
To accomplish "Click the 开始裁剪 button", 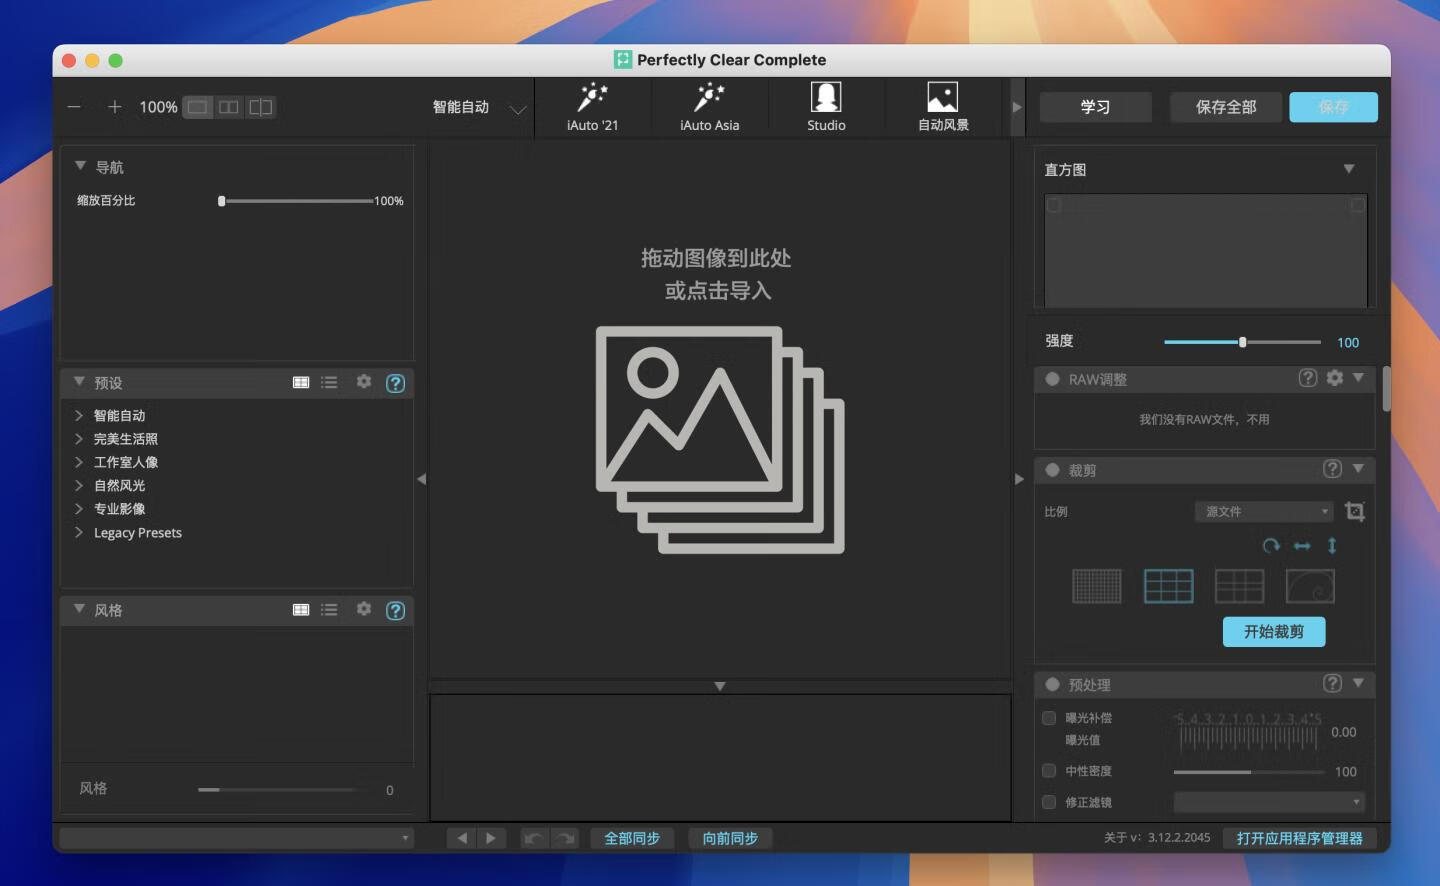I will point(1274,632).
